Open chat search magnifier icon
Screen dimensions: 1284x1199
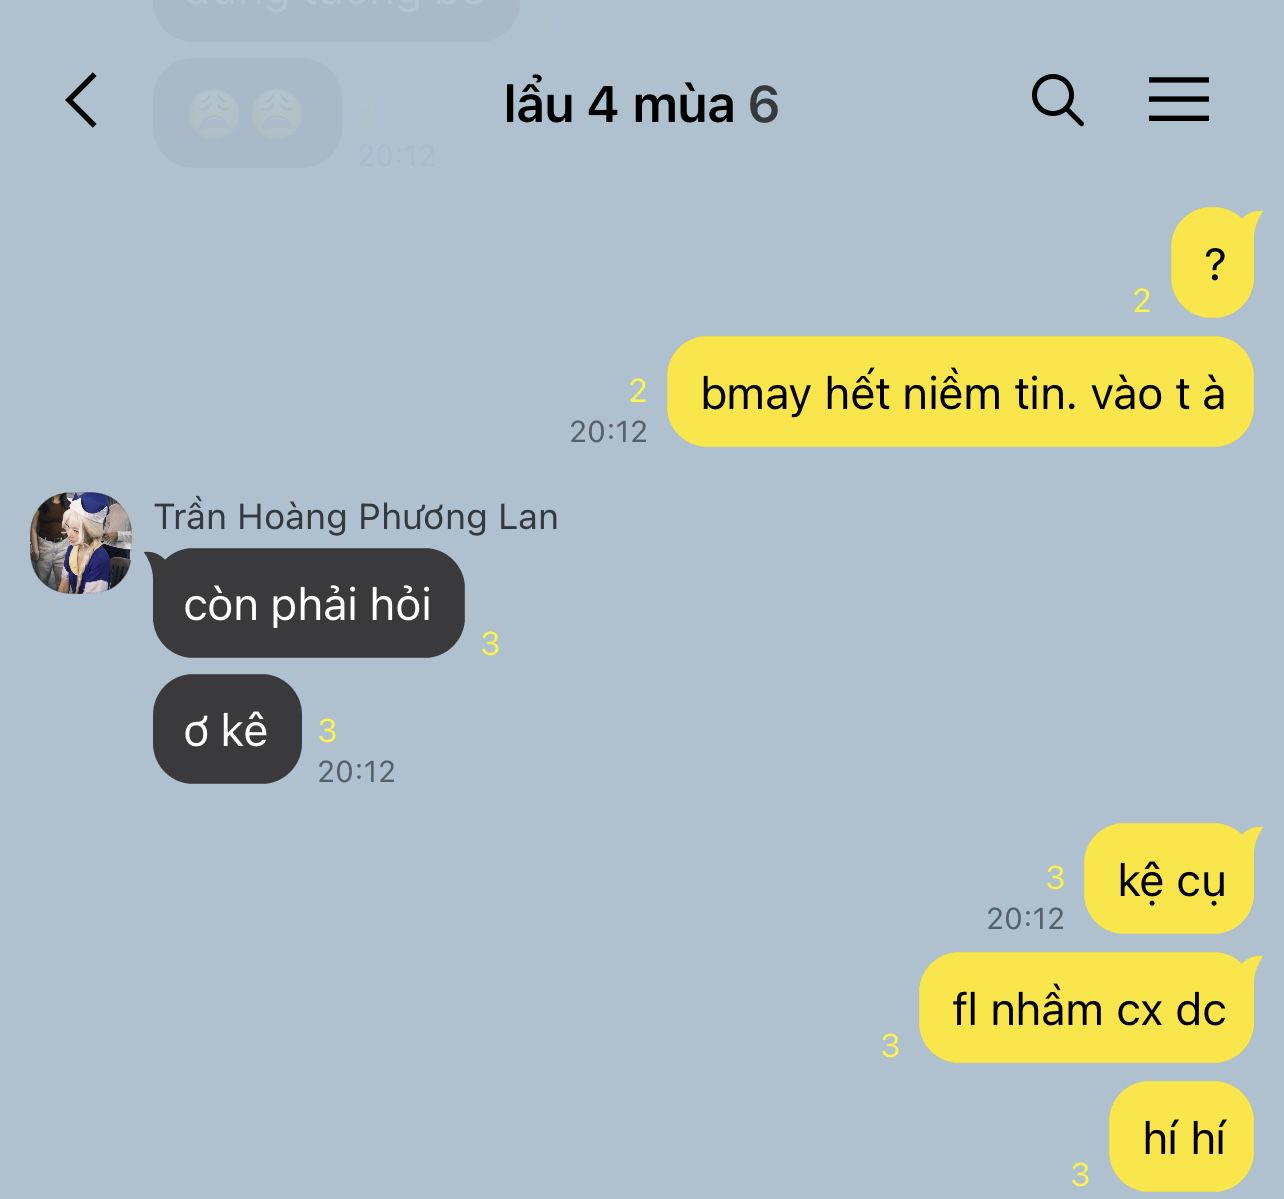point(1057,100)
